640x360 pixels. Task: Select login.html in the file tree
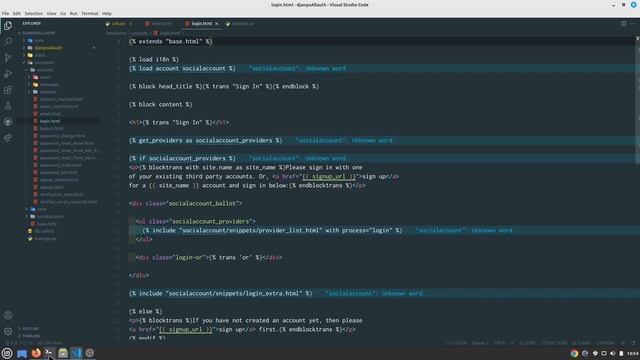(50, 121)
